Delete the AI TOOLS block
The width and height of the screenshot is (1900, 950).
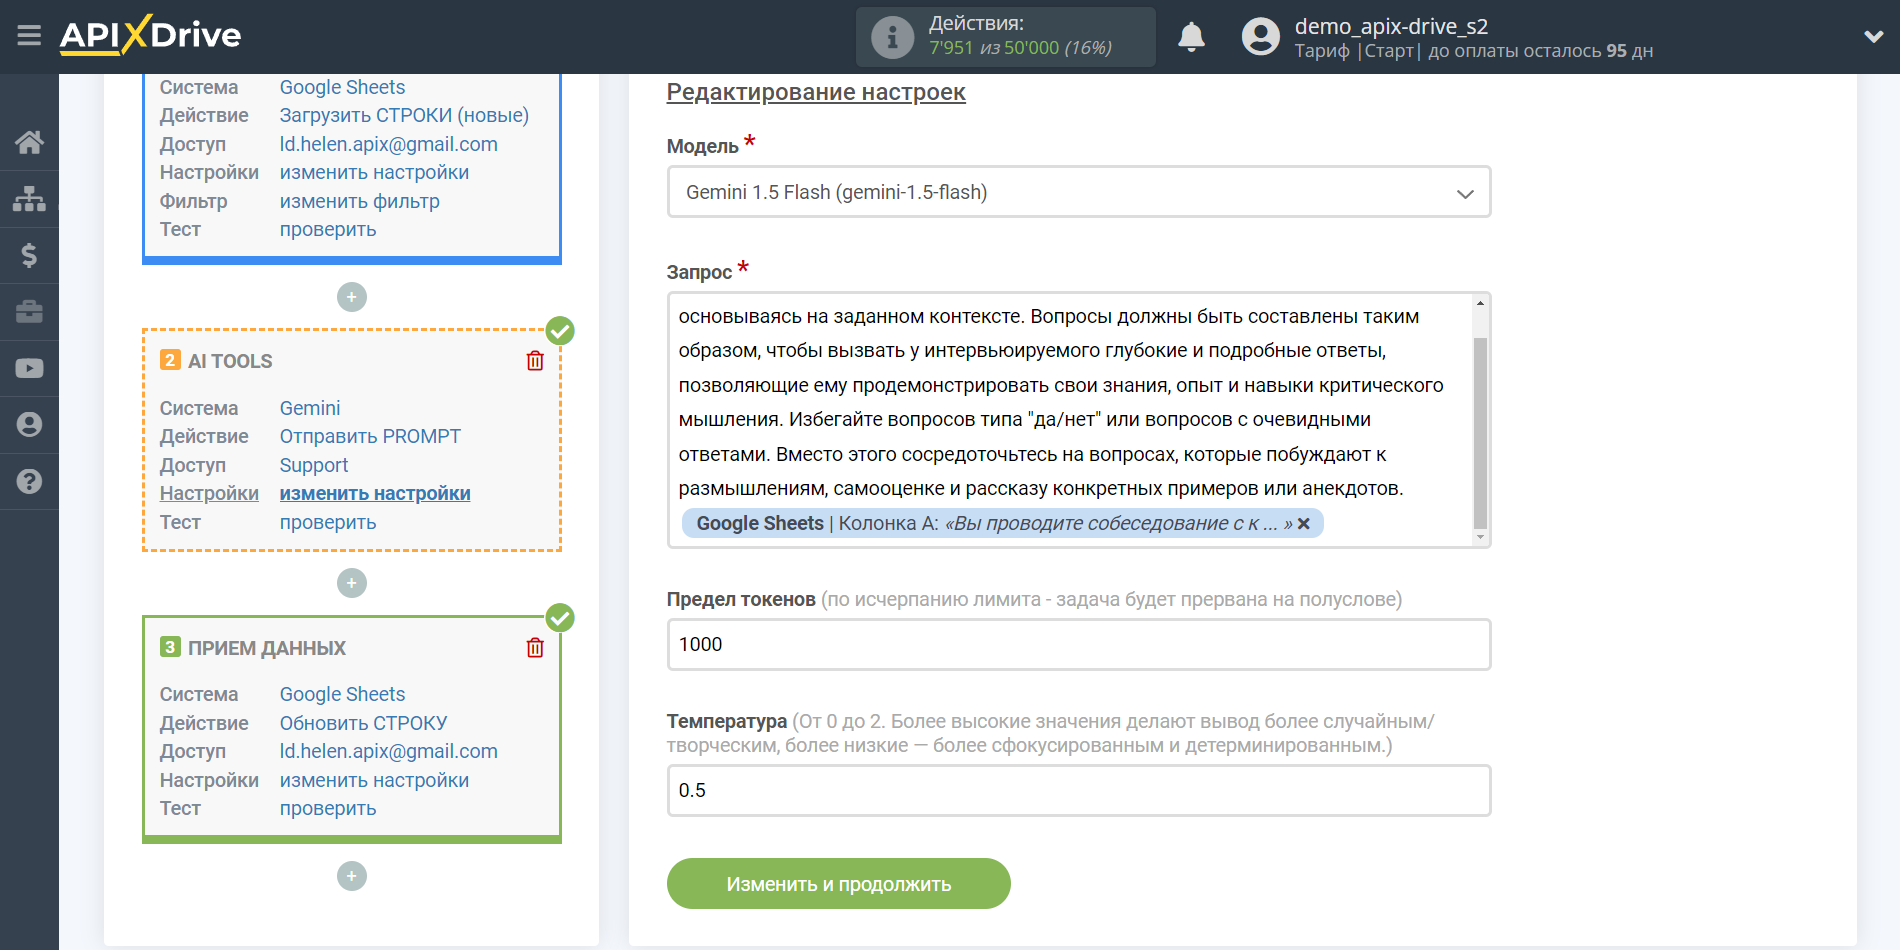[x=535, y=361]
